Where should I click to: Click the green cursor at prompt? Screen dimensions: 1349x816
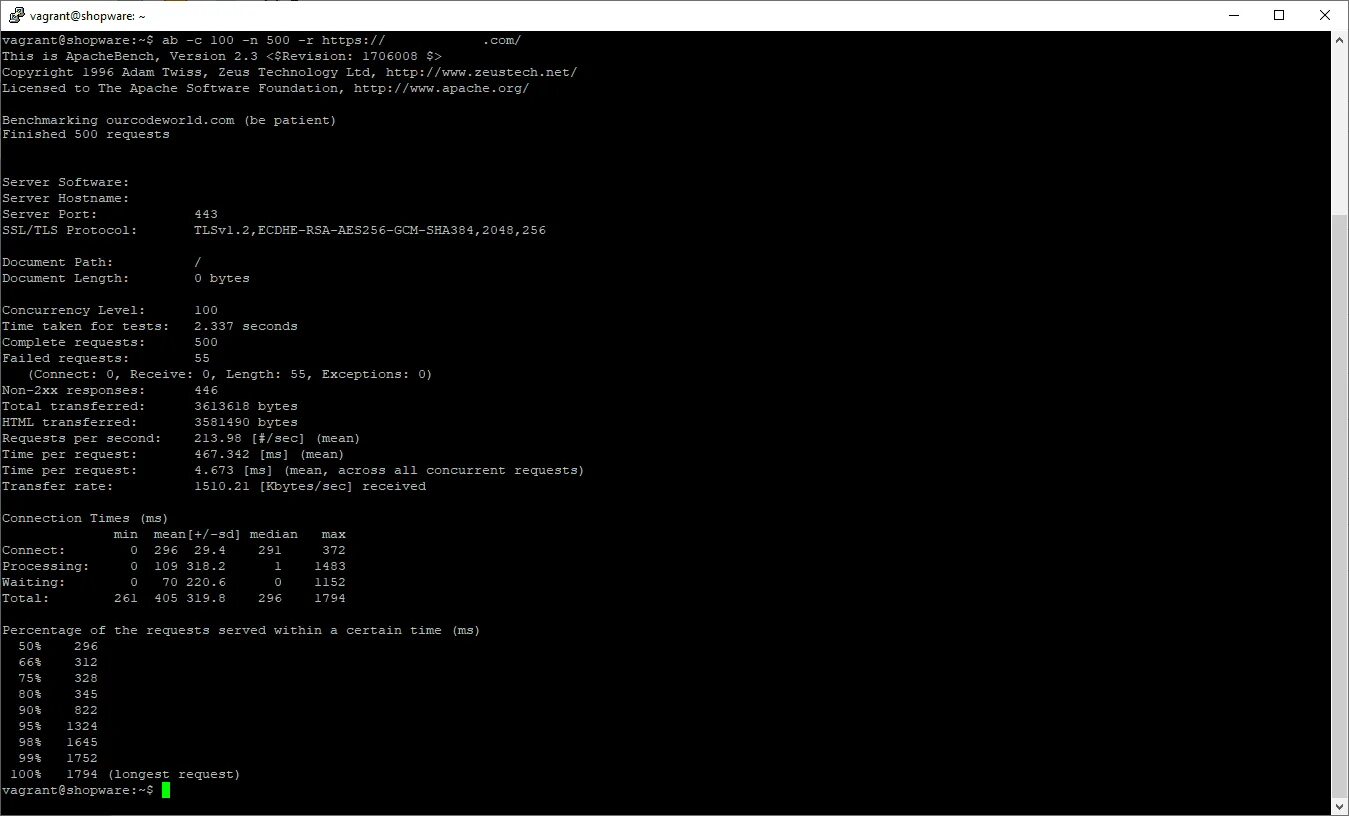pos(166,790)
